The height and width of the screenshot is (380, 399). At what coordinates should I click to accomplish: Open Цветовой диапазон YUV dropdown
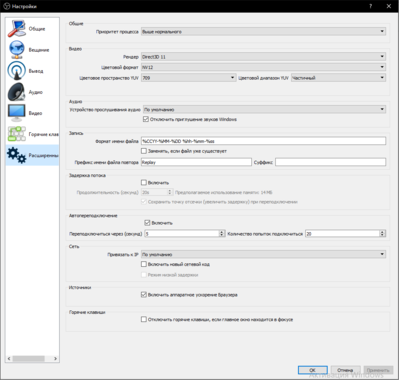pos(338,78)
